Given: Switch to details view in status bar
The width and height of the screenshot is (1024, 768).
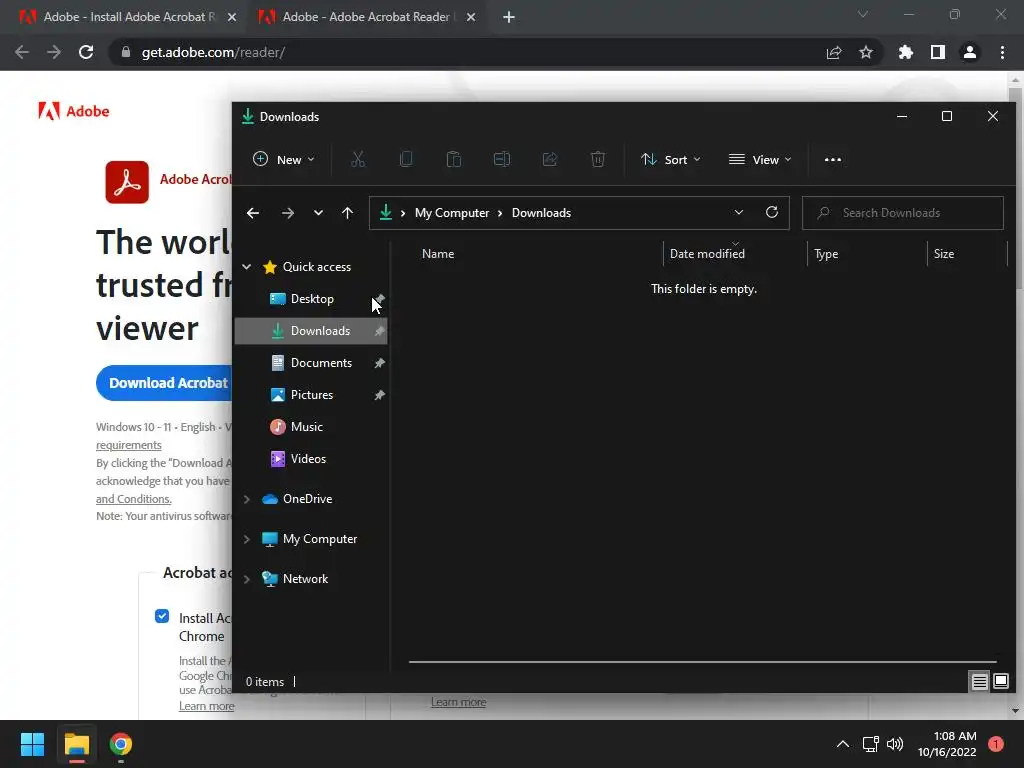Looking at the screenshot, I should point(979,682).
